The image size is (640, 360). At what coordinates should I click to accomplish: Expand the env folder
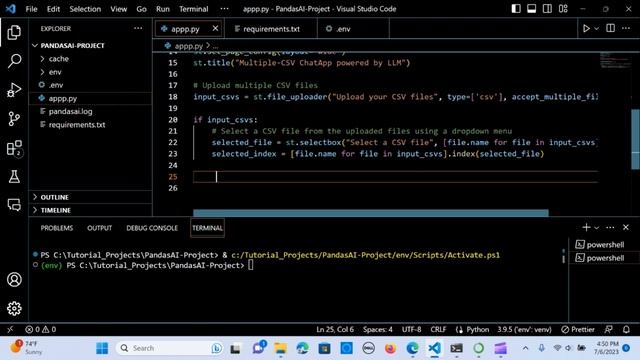point(91,72)
